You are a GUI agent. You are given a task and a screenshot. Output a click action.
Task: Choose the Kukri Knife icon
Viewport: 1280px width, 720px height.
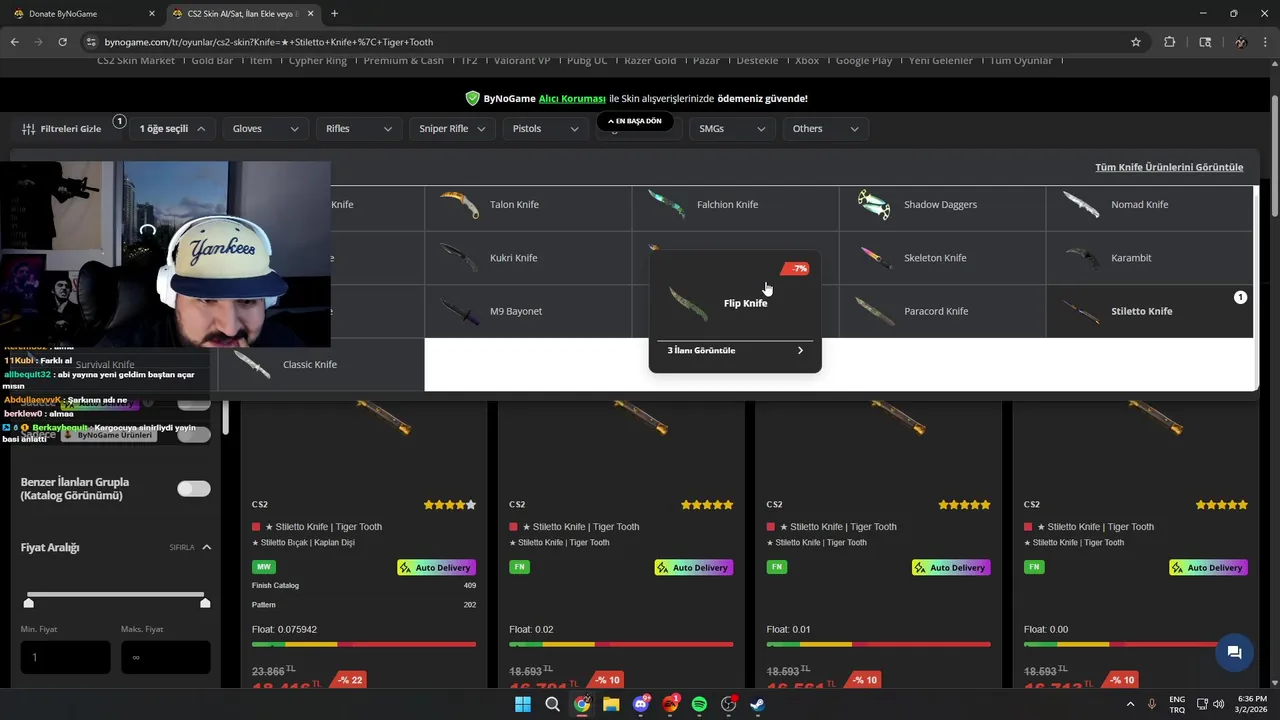tap(460, 258)
